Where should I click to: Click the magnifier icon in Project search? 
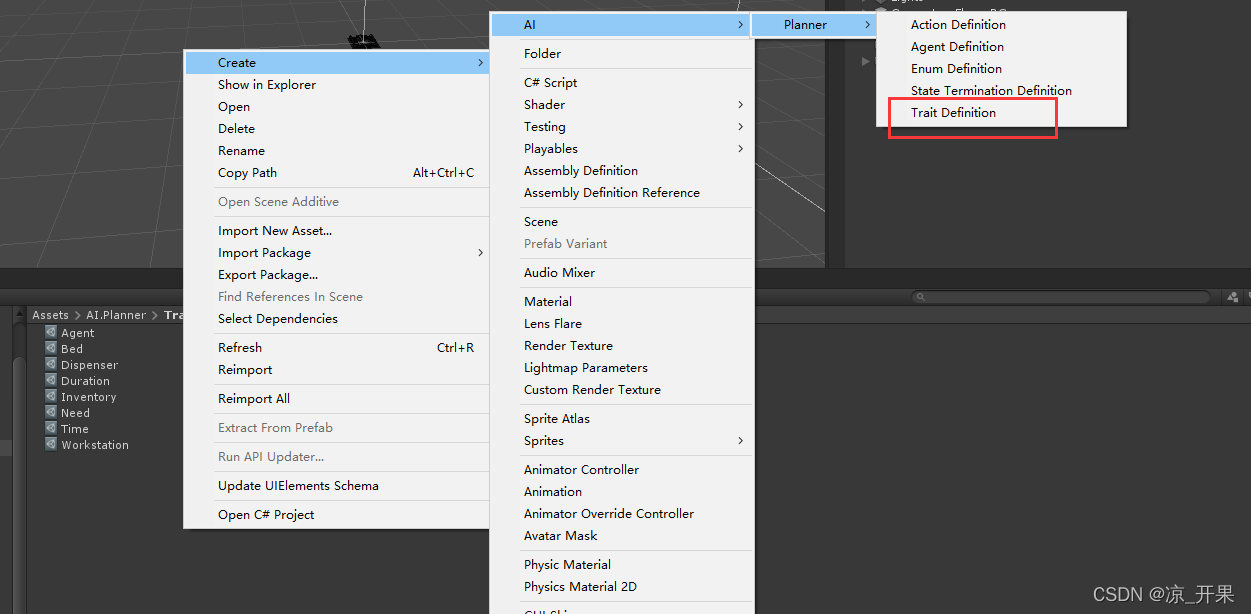[919, 297]
